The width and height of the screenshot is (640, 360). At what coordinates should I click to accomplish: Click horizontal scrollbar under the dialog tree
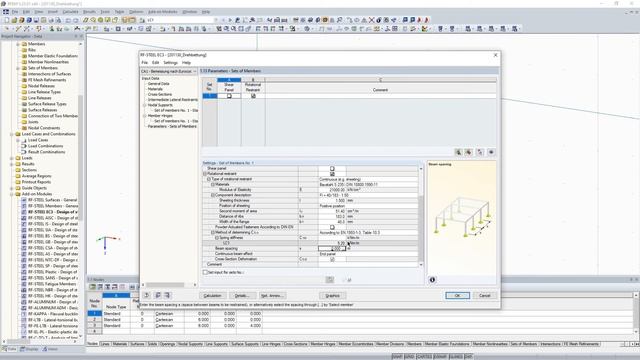pyautogui.click(x=169, y=285)
